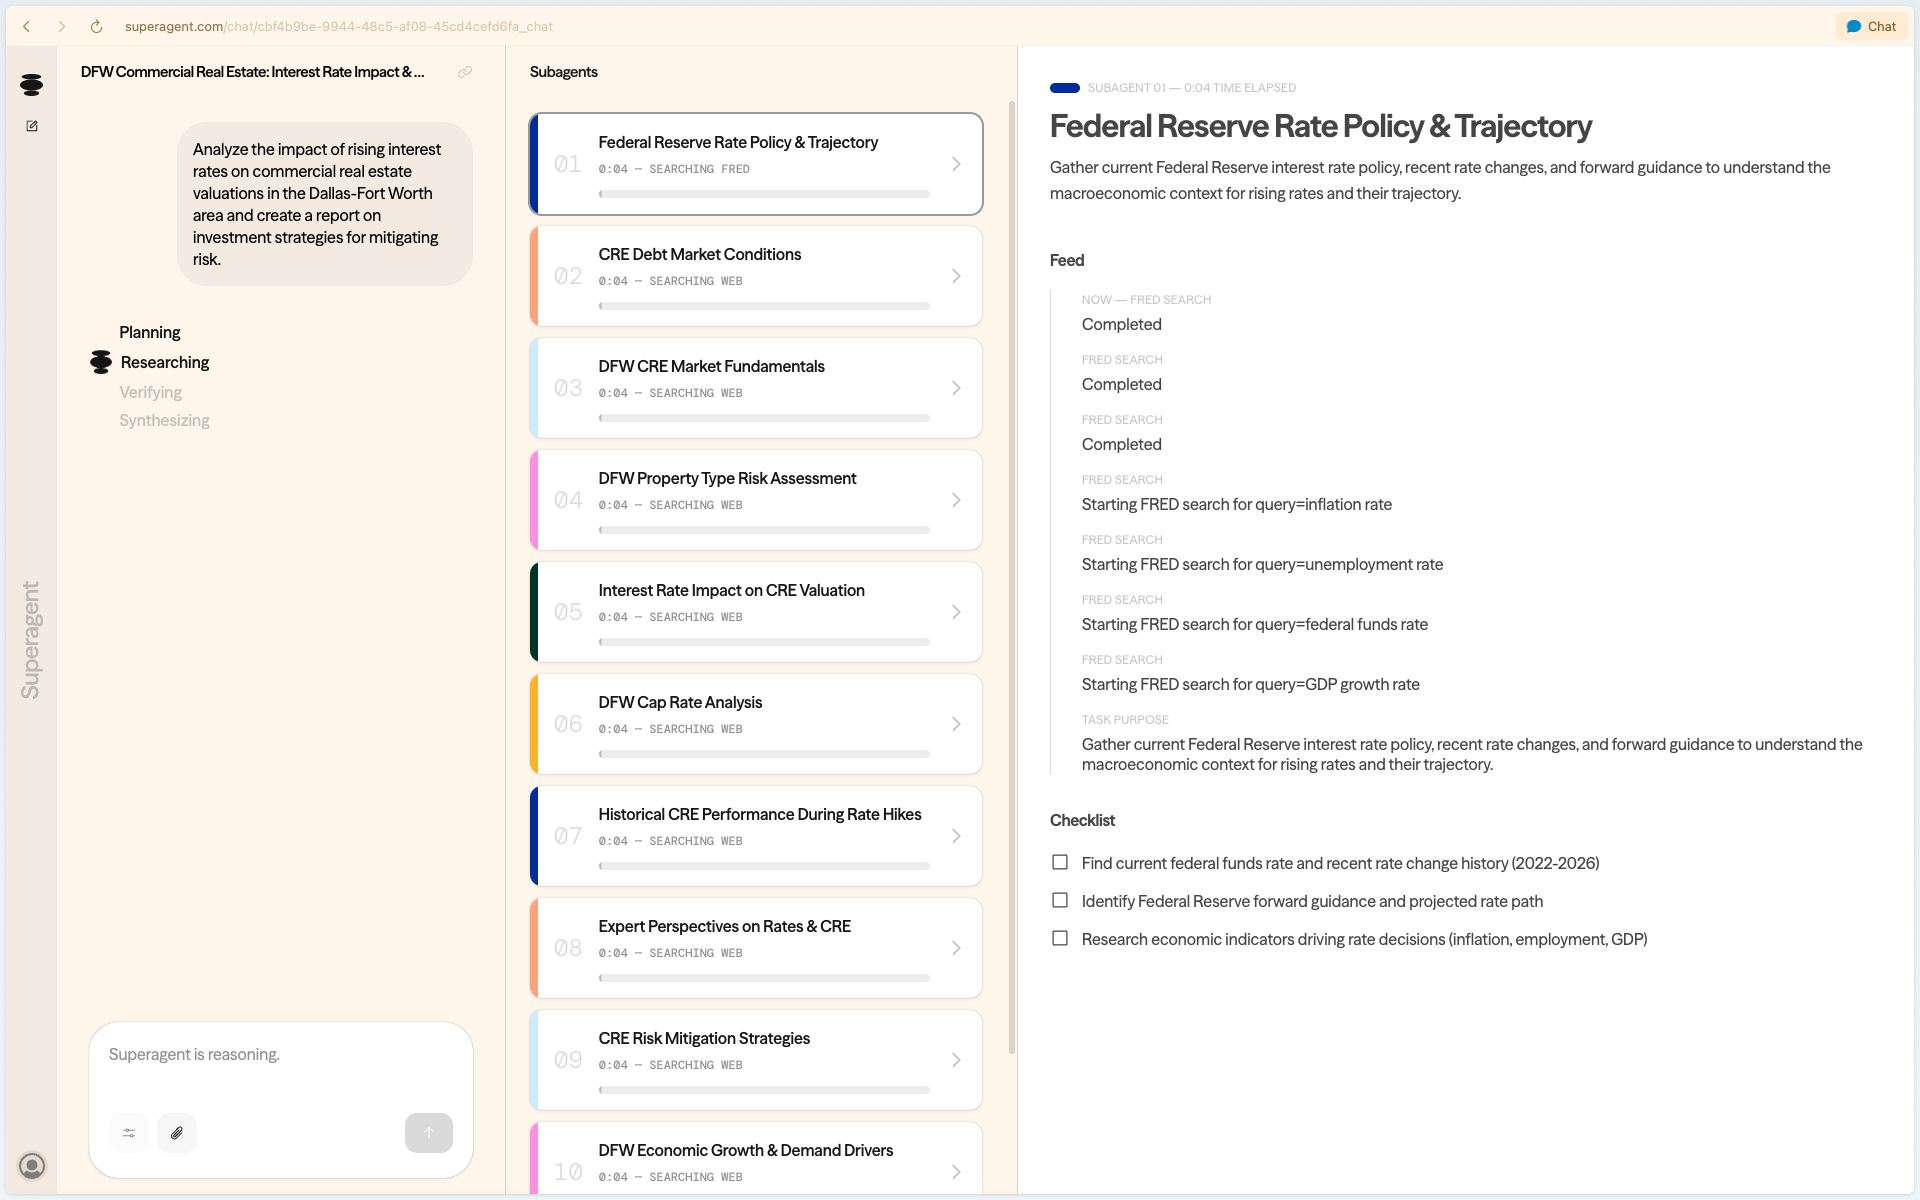Expand the CRE Debt Market Conditions chevron
The width and height of the screenshot is (1920, 1200).
pos(956,276)
